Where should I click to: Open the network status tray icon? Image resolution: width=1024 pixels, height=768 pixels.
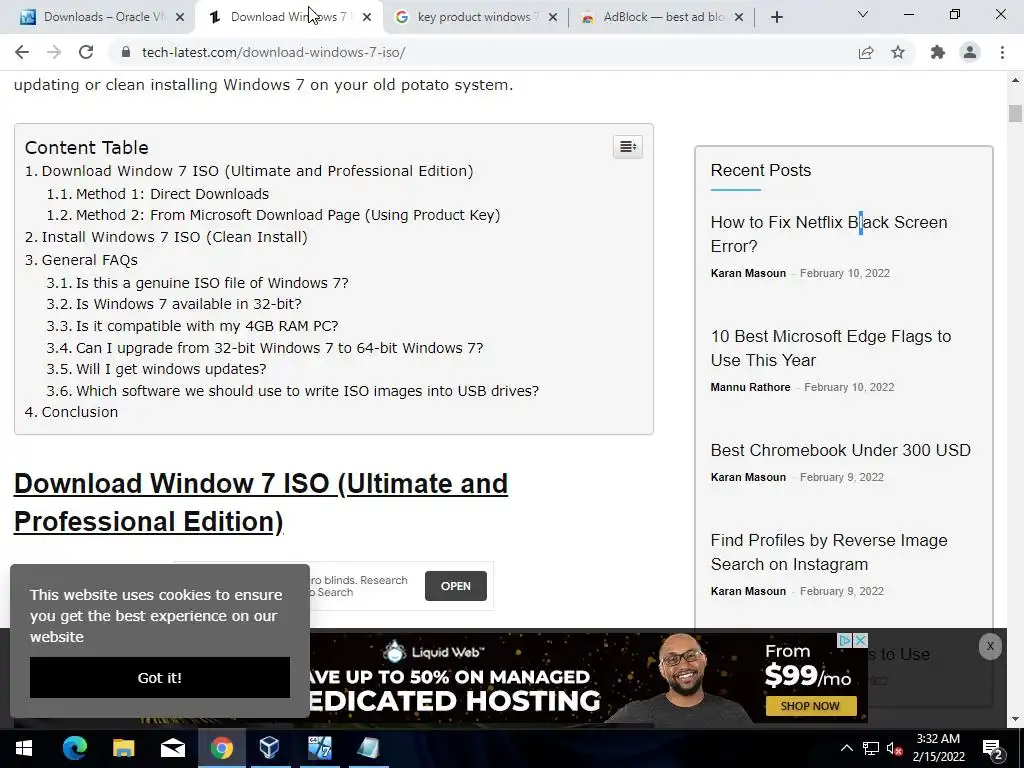point(871,748)
